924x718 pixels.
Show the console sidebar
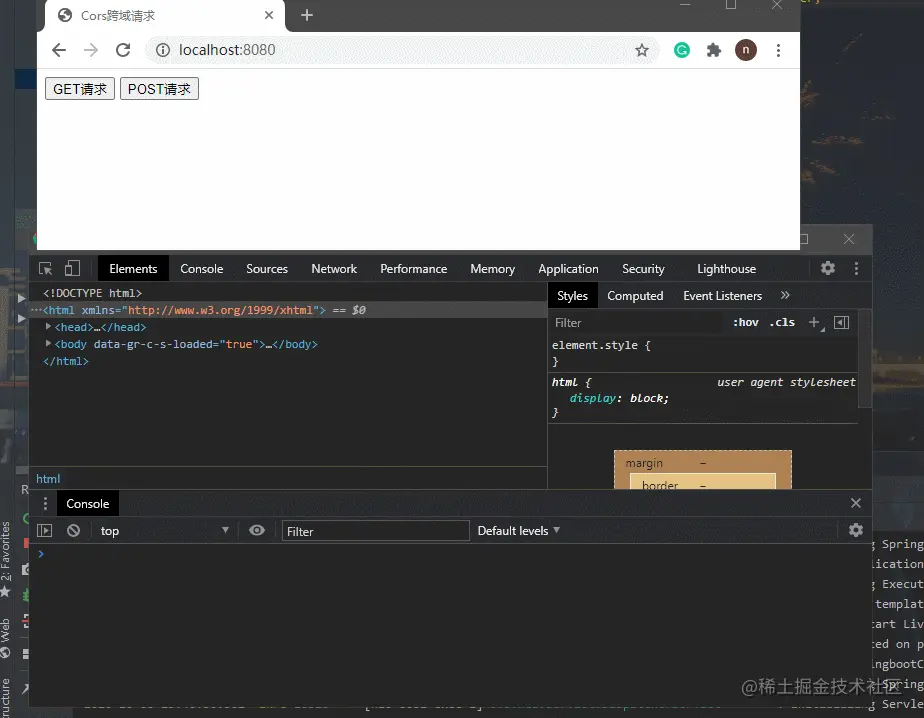point(45,531)
